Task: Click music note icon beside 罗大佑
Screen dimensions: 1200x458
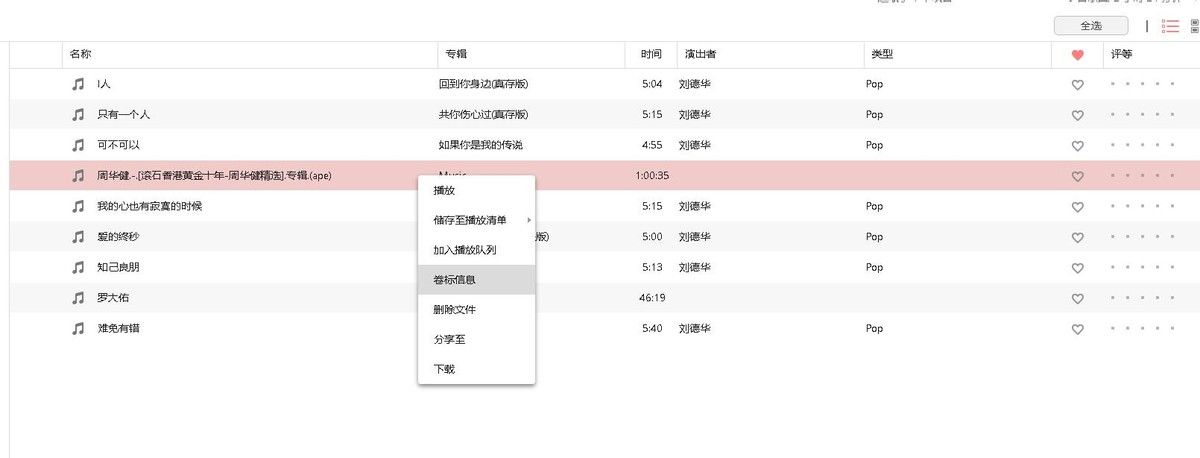Action: [78, 298]
